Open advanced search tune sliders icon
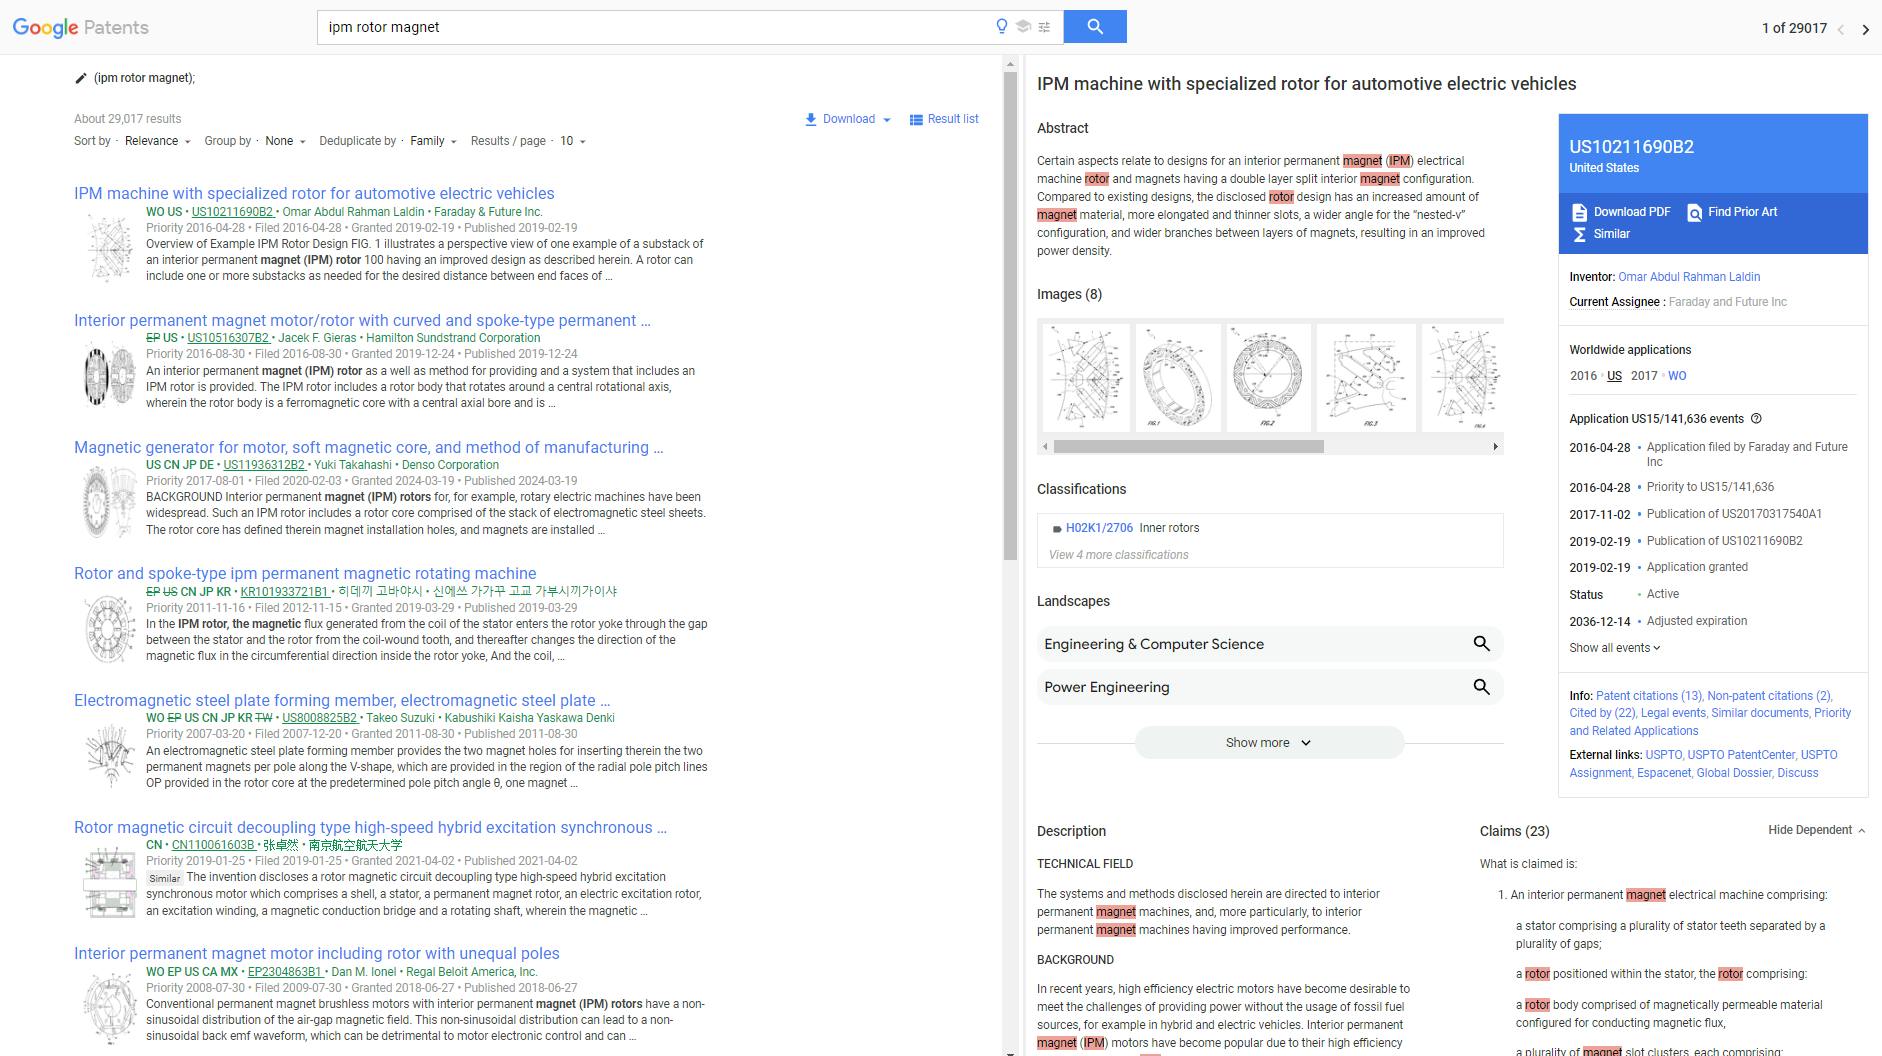Image resolution: width=1882 pixels, height=1056 pixels. pos(1044,27)
